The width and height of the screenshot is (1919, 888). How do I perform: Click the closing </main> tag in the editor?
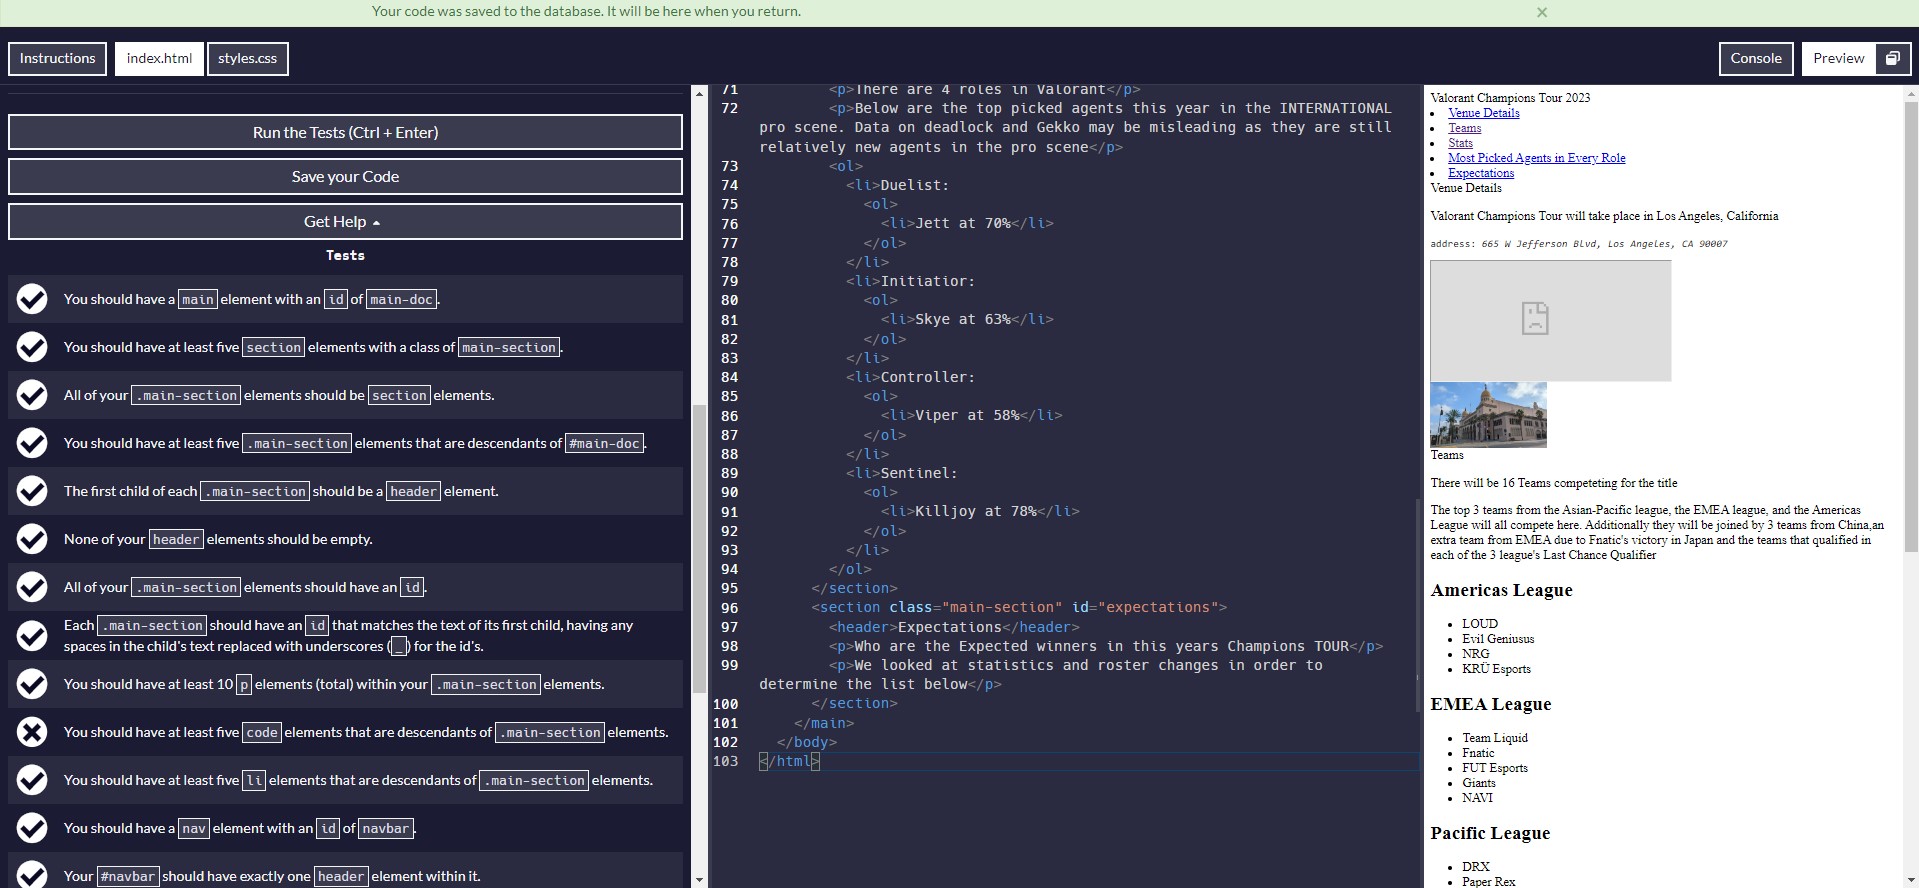click(x=824, y=723)
